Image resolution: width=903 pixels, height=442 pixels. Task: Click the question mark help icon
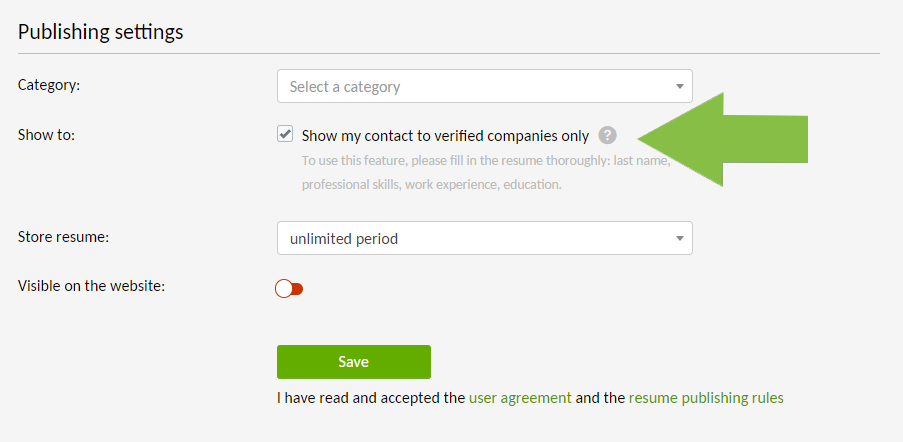click(x=607, y=136)
